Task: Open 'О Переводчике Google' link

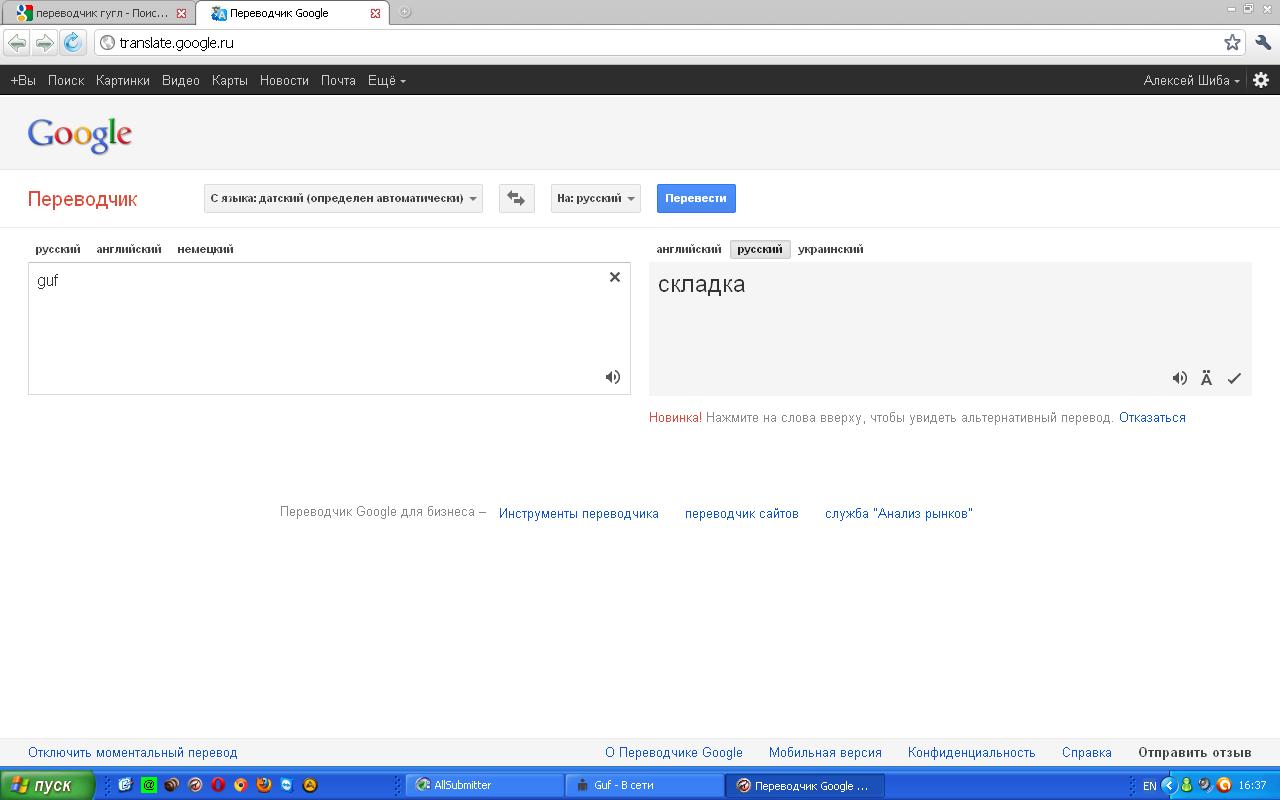Action: 674,752
